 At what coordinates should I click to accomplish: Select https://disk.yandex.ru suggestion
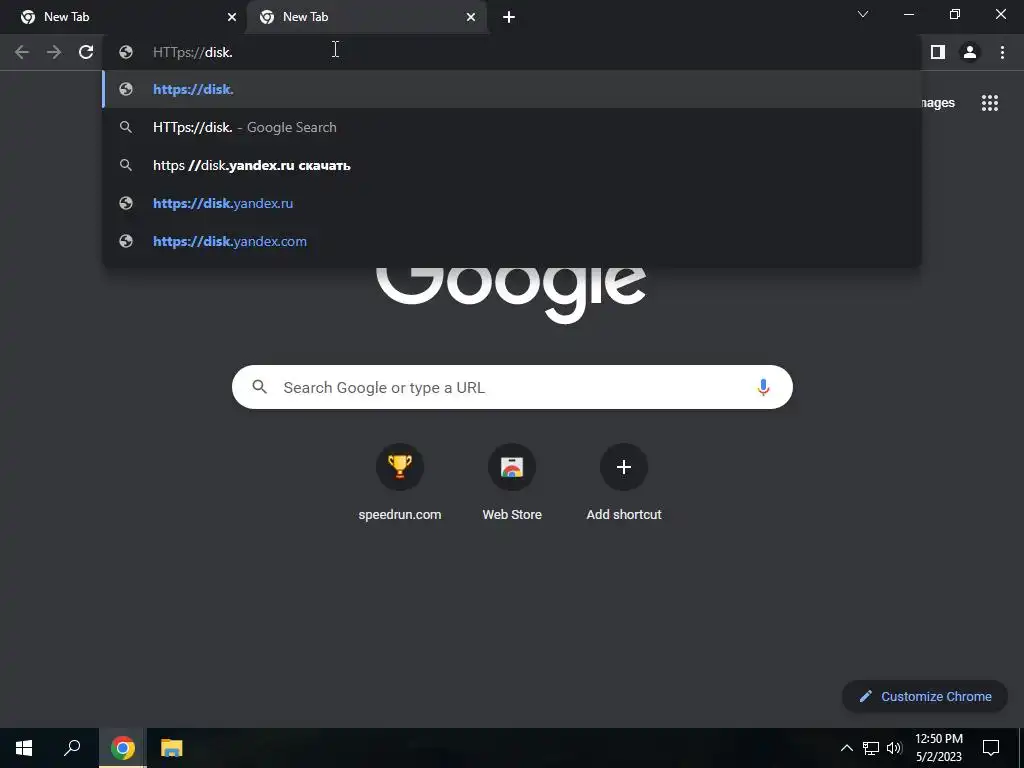pos(511,203)
